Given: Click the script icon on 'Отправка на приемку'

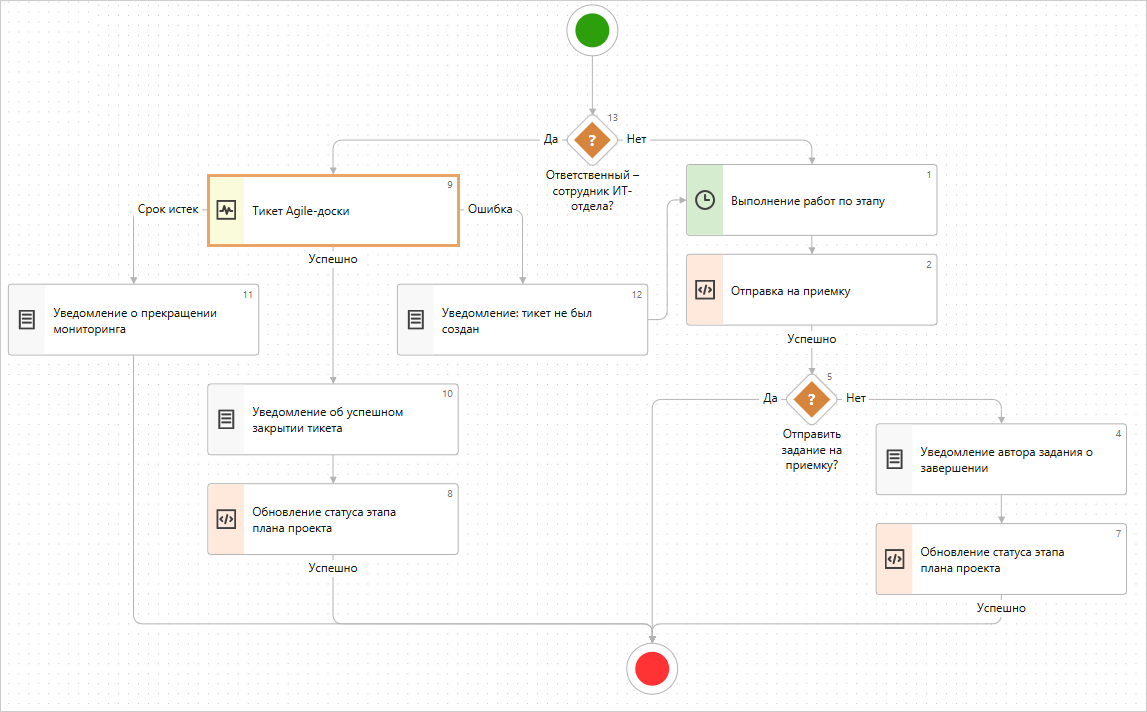Looking at the screenshot, I should [x=704, y=290].
